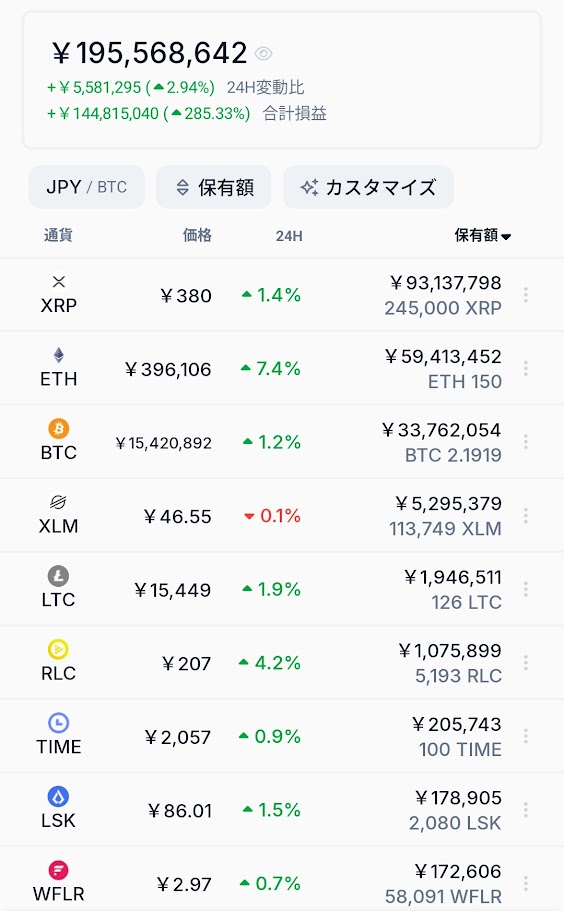Open the Ethereum ETH coin icon
Viewport: 564px width, 911px height.
pos(59,355)
